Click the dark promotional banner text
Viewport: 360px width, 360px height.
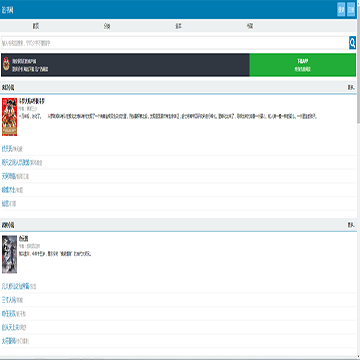coord(30,65)
